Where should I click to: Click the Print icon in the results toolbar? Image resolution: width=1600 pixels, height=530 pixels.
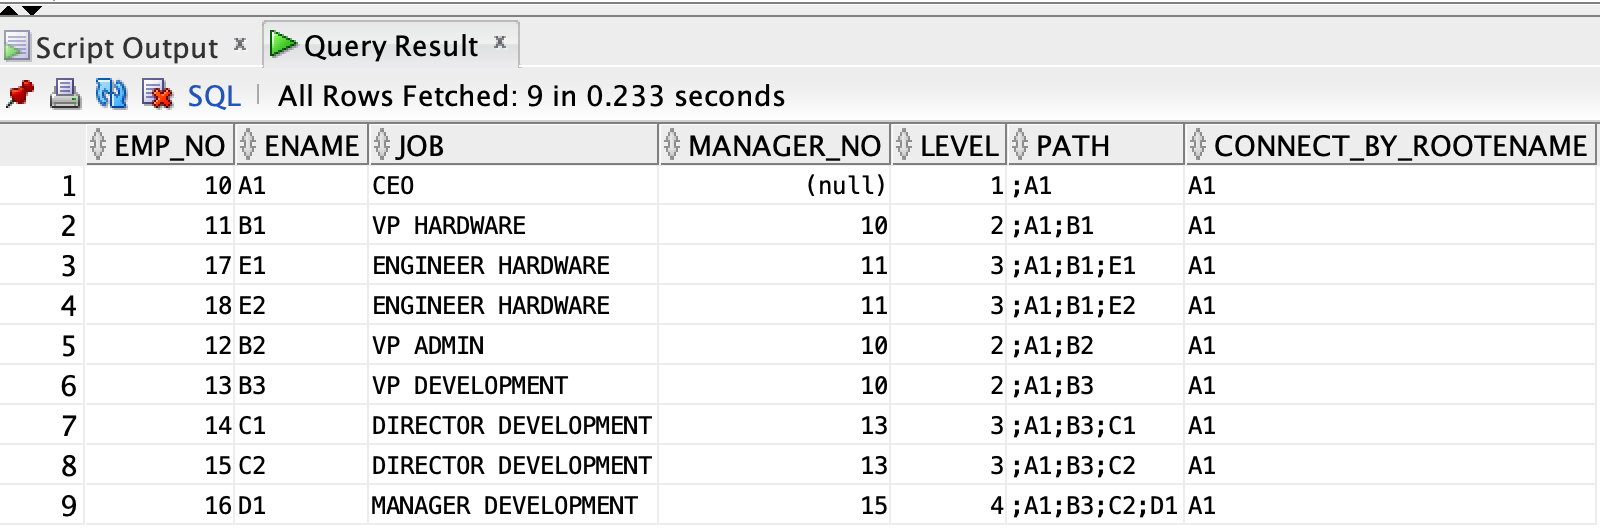point(65,95)
